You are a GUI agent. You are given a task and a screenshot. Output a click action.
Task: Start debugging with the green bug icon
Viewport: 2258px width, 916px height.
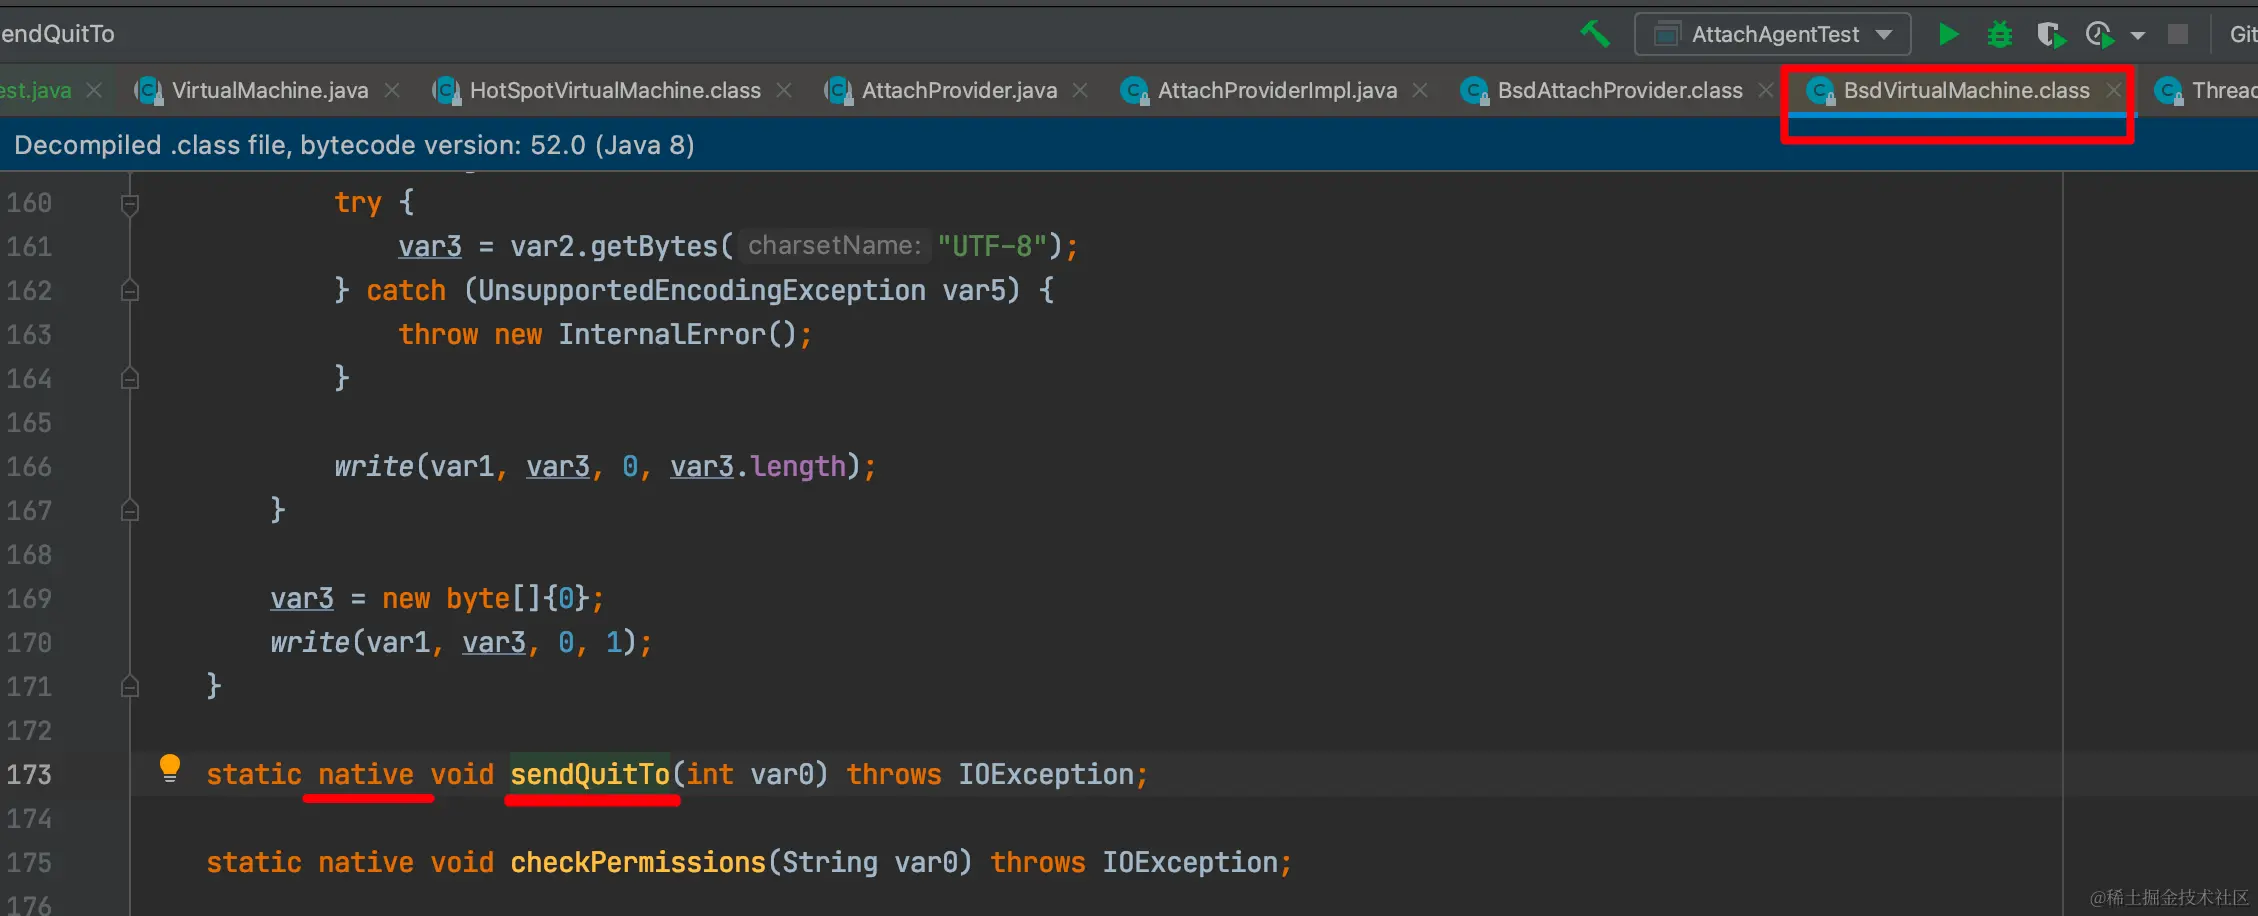tap(2000, 35)
